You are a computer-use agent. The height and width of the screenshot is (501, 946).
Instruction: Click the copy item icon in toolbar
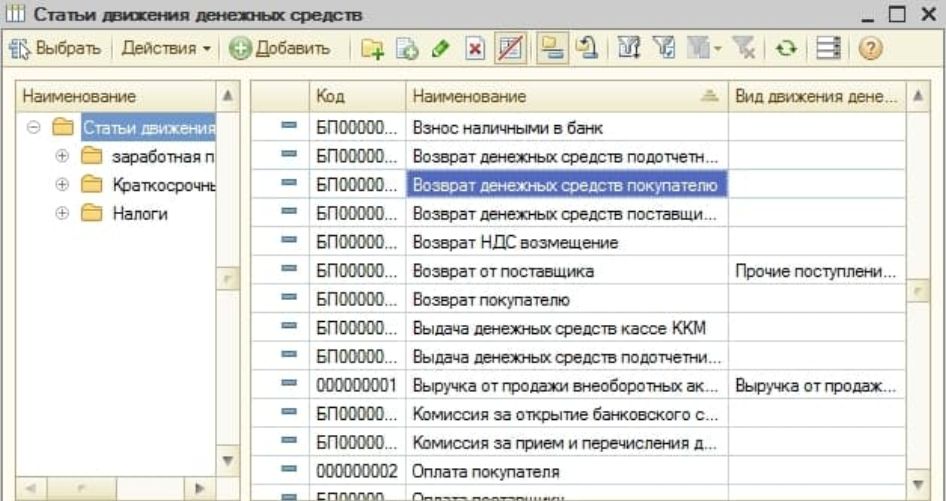coord(406,49)
